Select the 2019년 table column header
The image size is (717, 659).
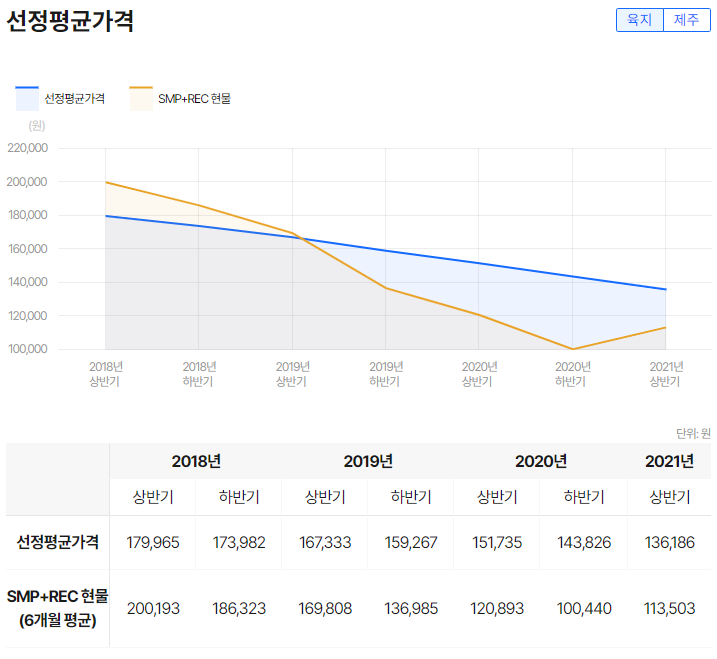(368, 461)
